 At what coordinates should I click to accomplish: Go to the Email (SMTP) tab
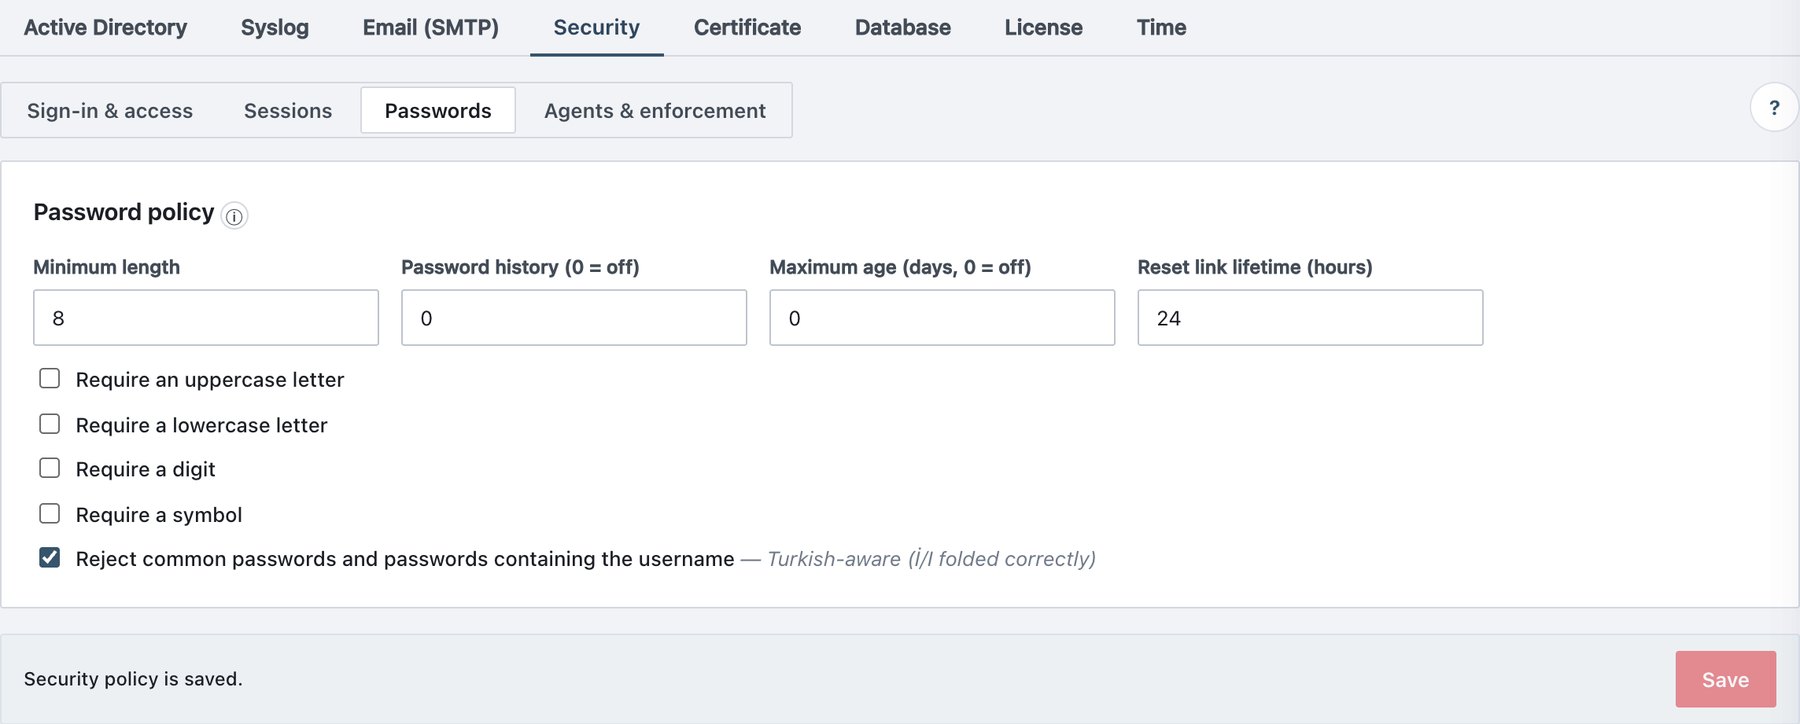click(x=431, y=28)
